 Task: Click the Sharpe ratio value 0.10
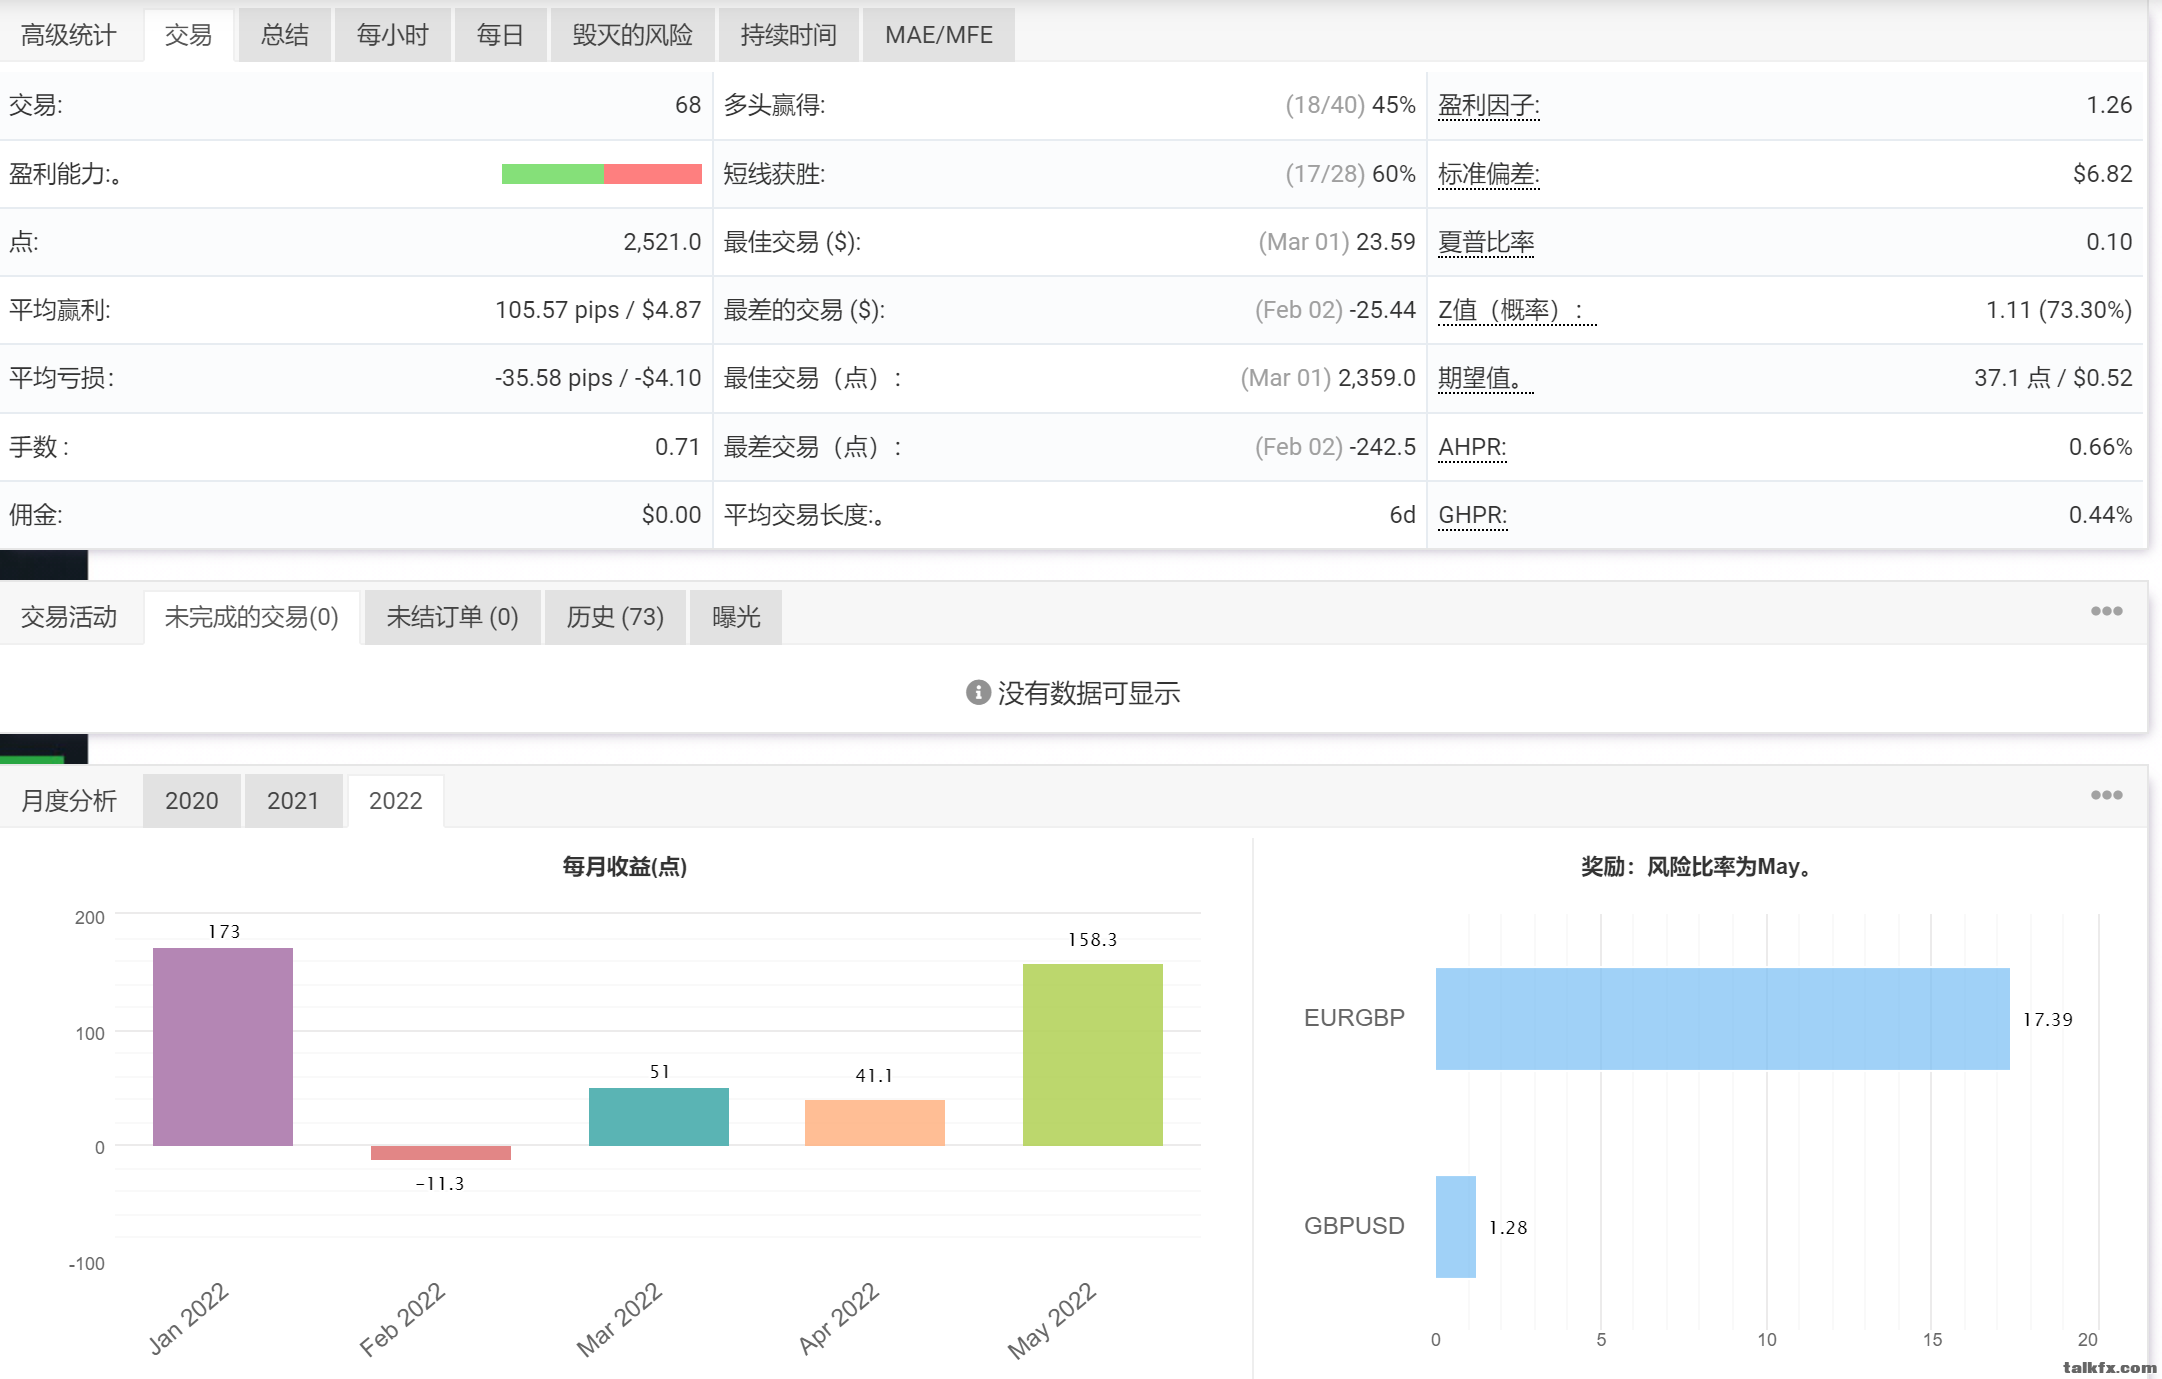tap(2109, 242)
